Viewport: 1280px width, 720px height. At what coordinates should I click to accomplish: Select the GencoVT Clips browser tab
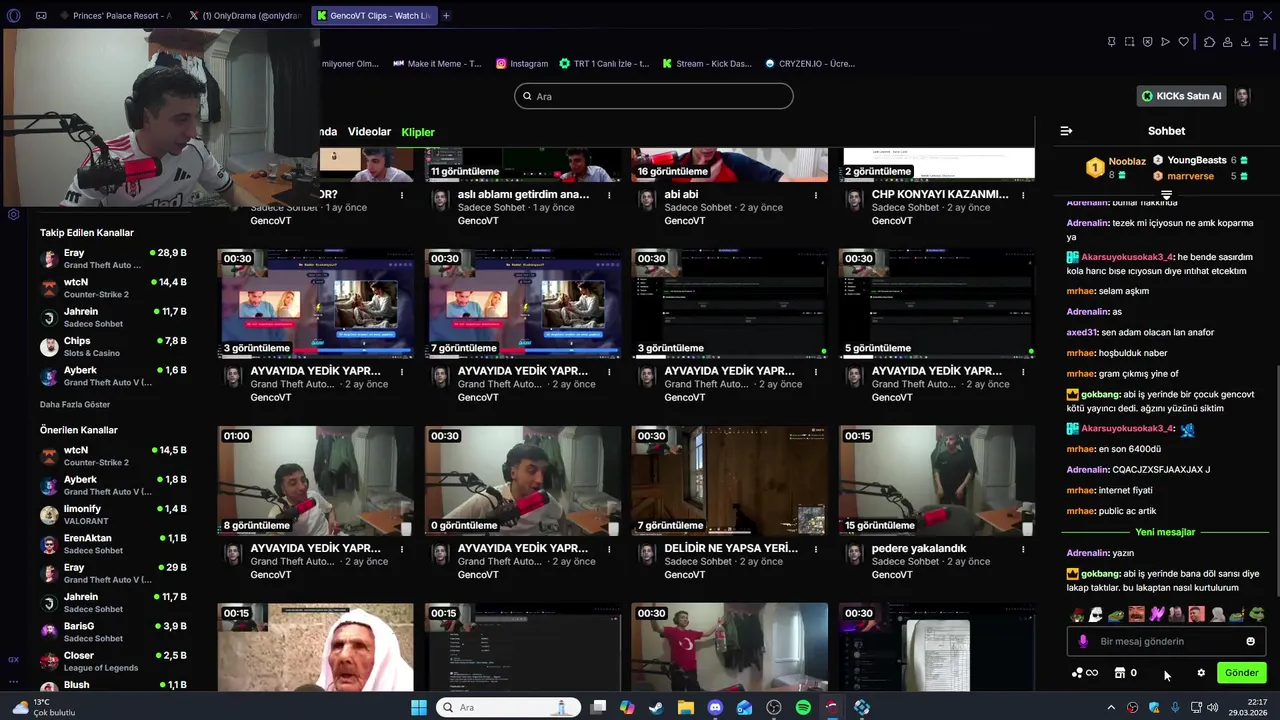pyautogui.click(x=374, y=16)
